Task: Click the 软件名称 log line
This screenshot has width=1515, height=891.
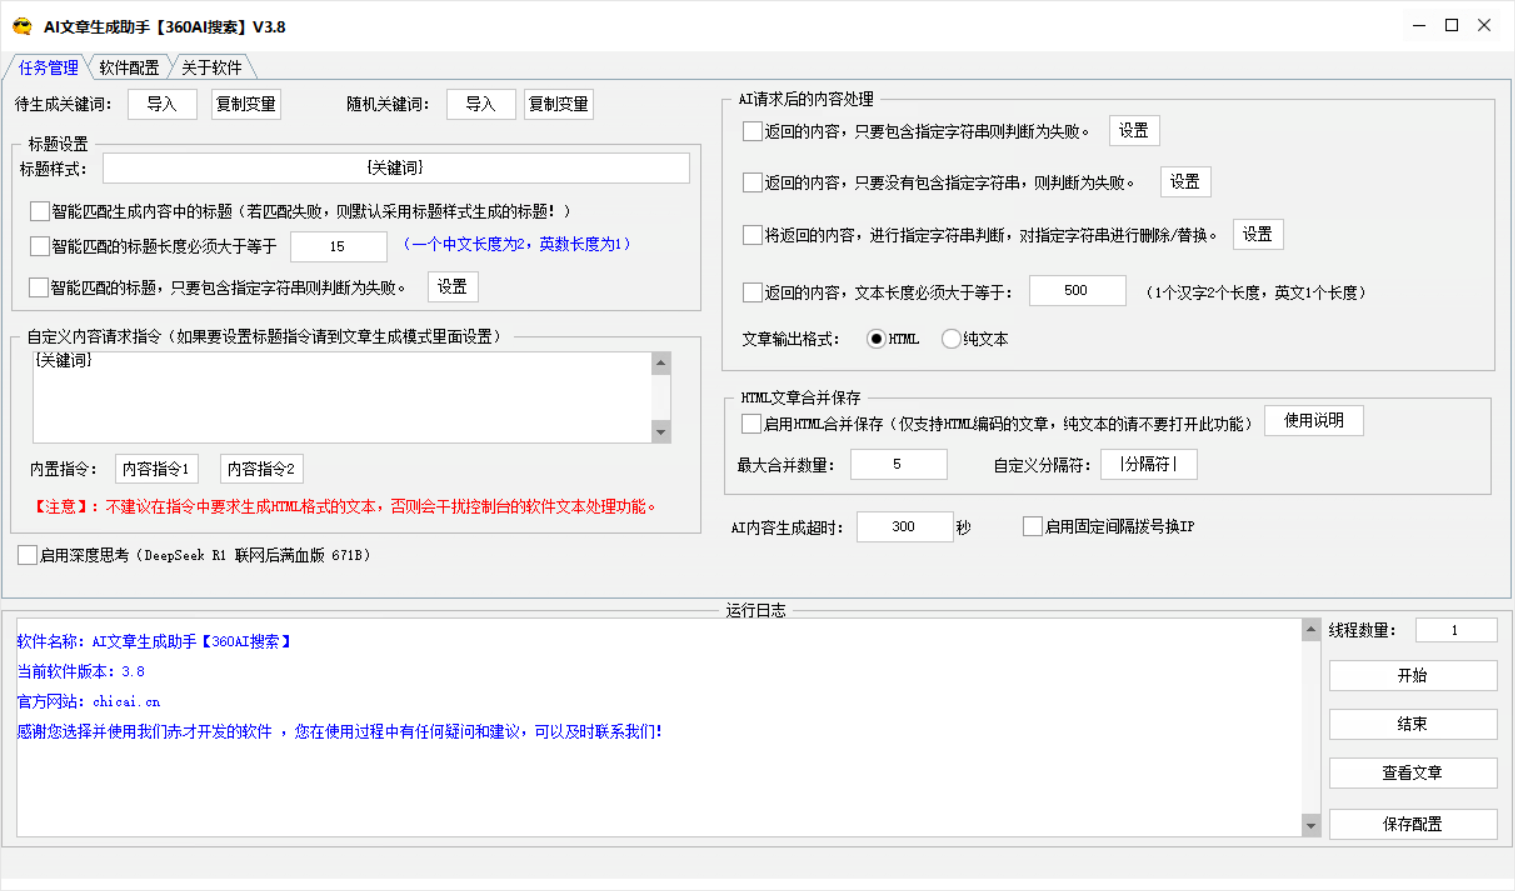Action: pos(154,642)
